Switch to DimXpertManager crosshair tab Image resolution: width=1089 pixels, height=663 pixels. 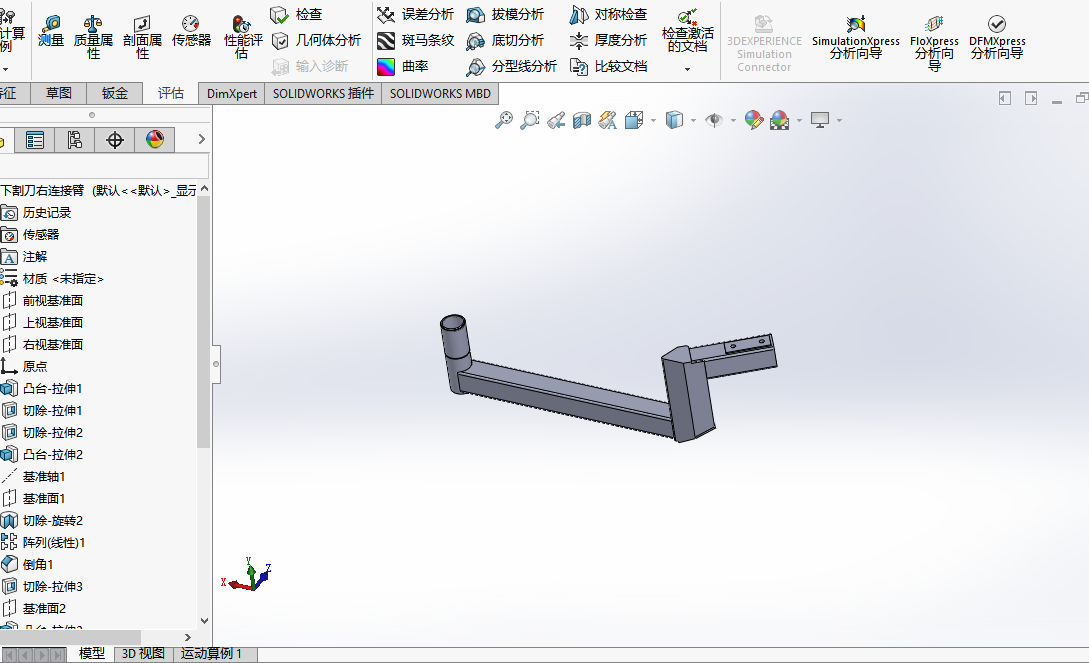click(x=115, y=140)
